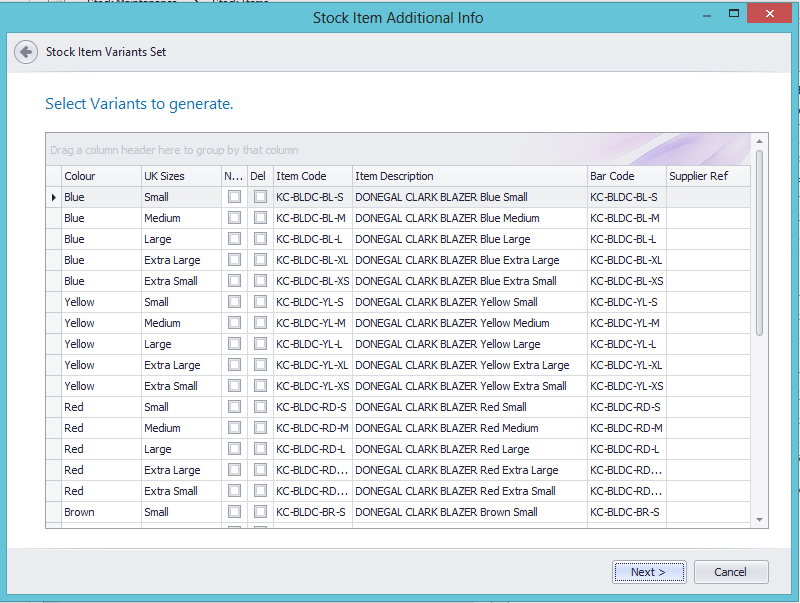Click the vertical scrollbar thumb of the grid

(759, 243)
